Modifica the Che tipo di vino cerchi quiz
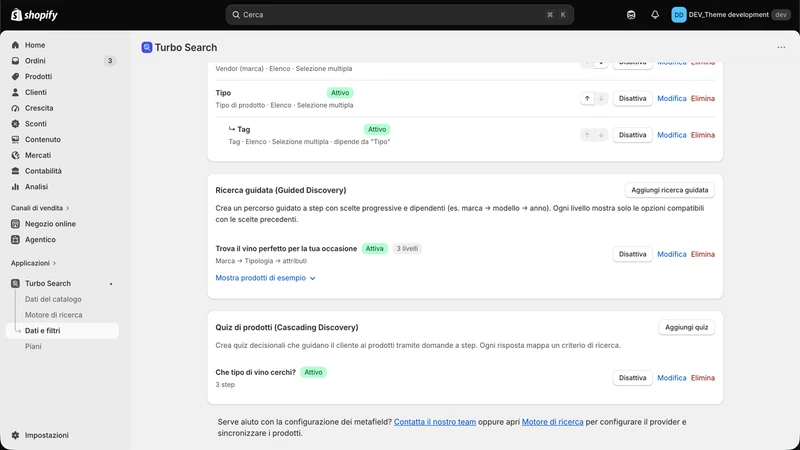Image resolution: width=800 pixels, height=450 pixels. 671,378
